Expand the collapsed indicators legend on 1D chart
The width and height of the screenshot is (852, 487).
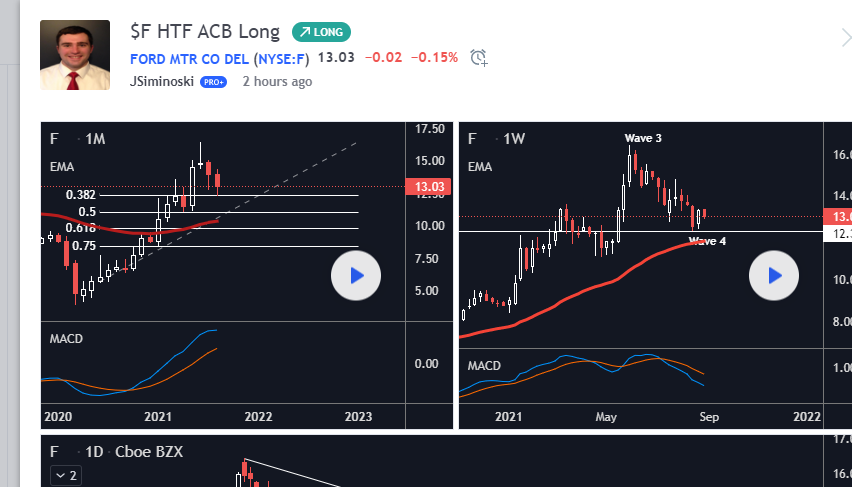[x=67, y=475]
